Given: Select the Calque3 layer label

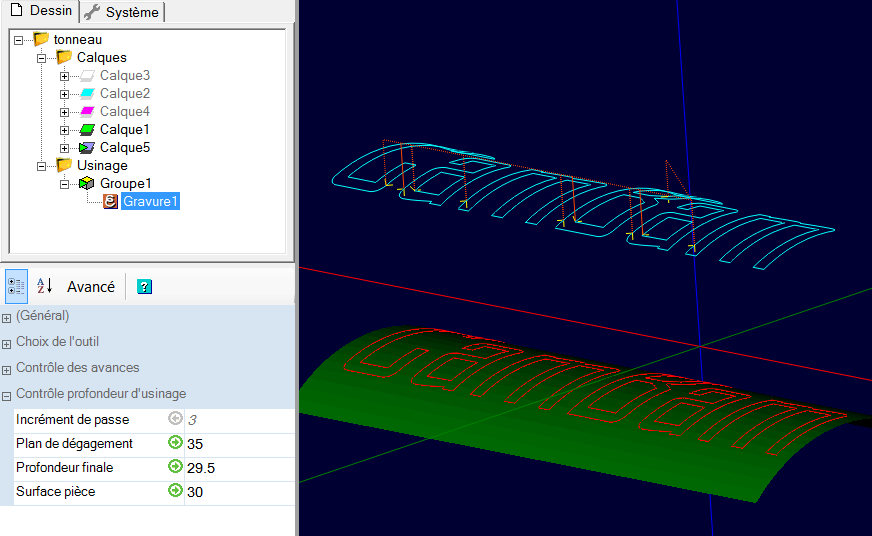Looking at the screenshot, I should click(125, 76).
